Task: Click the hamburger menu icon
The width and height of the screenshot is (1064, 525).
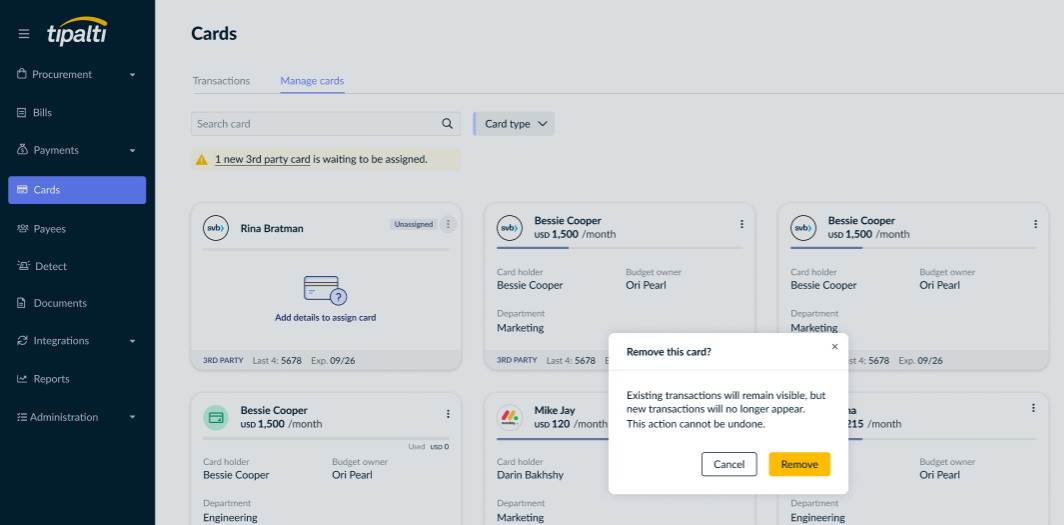Action: tap(24, 34)
